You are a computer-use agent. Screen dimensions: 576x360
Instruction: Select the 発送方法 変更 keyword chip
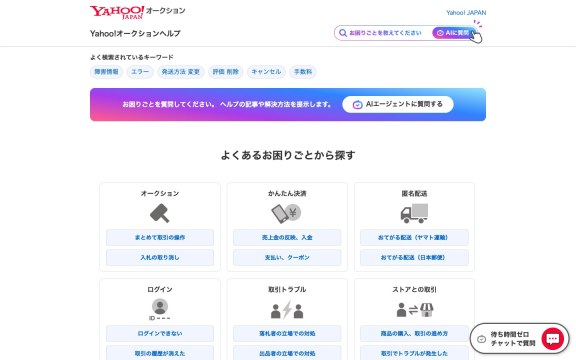click(x=181, y=72)
